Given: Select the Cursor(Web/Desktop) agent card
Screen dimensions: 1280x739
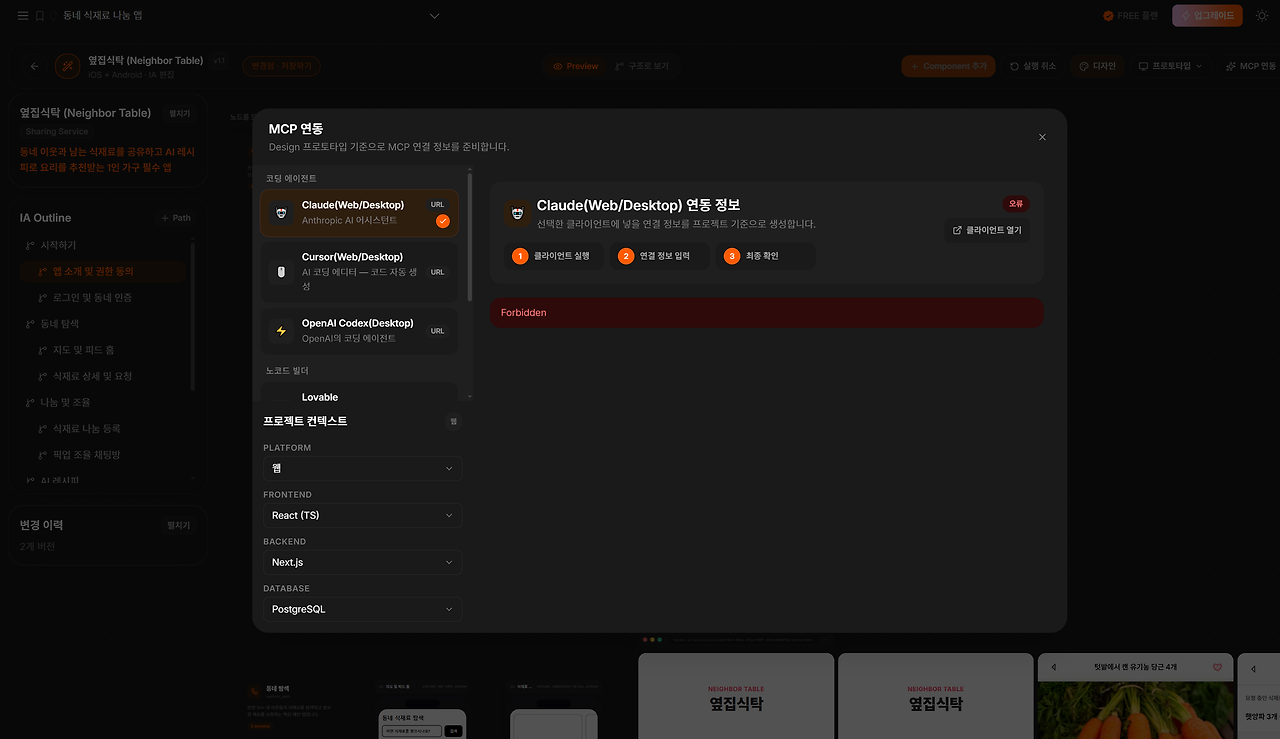Looking at the screenshot, I should tap(360, 271).
